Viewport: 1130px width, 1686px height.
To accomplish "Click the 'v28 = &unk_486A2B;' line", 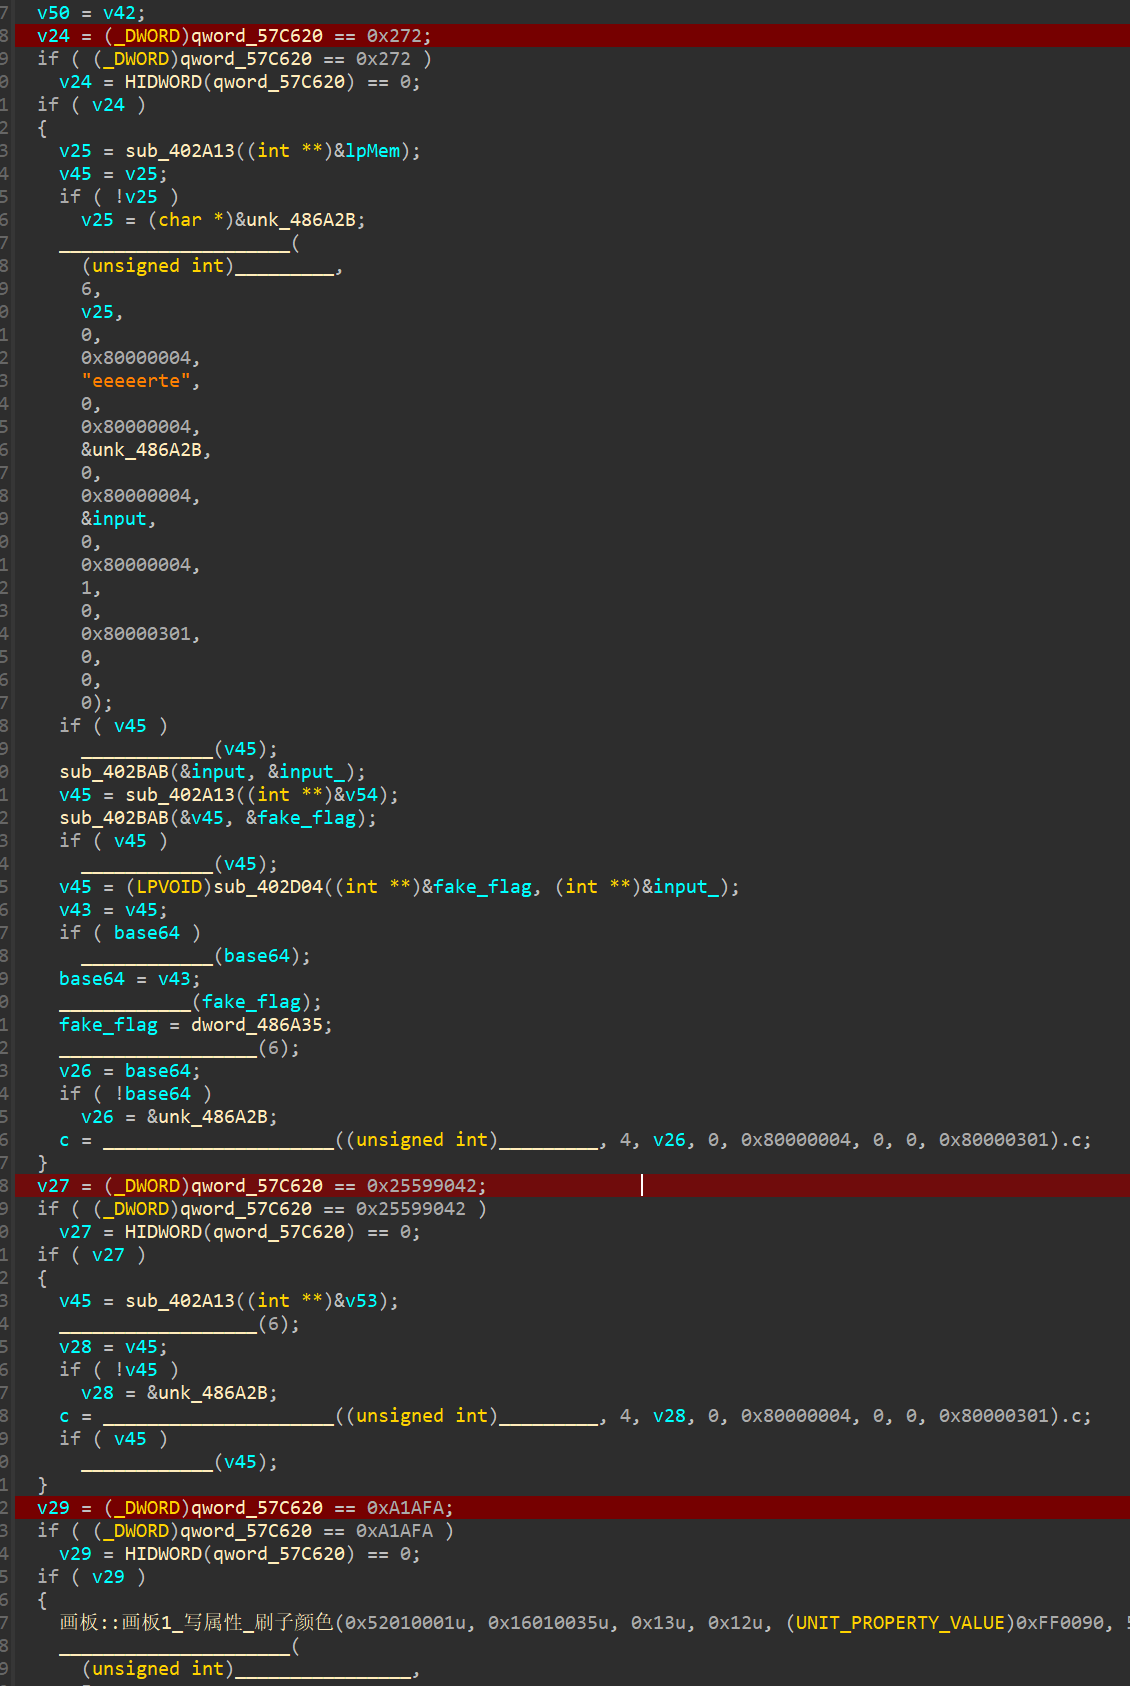I will coord(179,1393).
